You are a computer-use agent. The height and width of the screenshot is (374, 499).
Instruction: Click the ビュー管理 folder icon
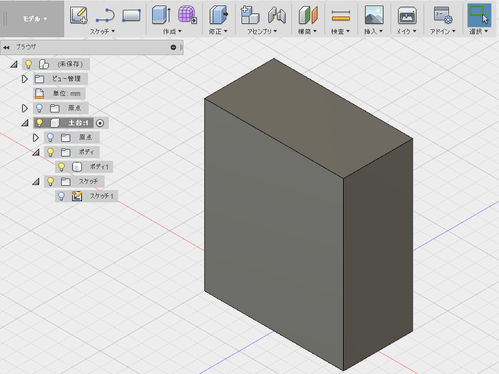click(39, 79)
